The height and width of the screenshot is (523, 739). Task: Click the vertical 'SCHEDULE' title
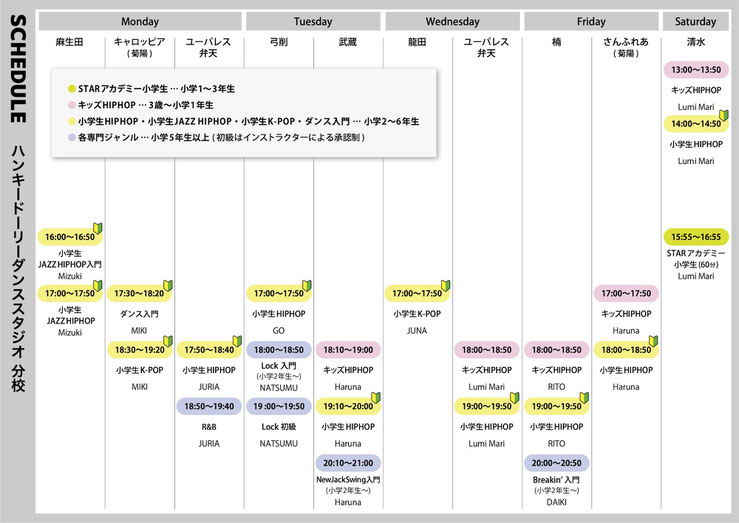pos(18,69)
